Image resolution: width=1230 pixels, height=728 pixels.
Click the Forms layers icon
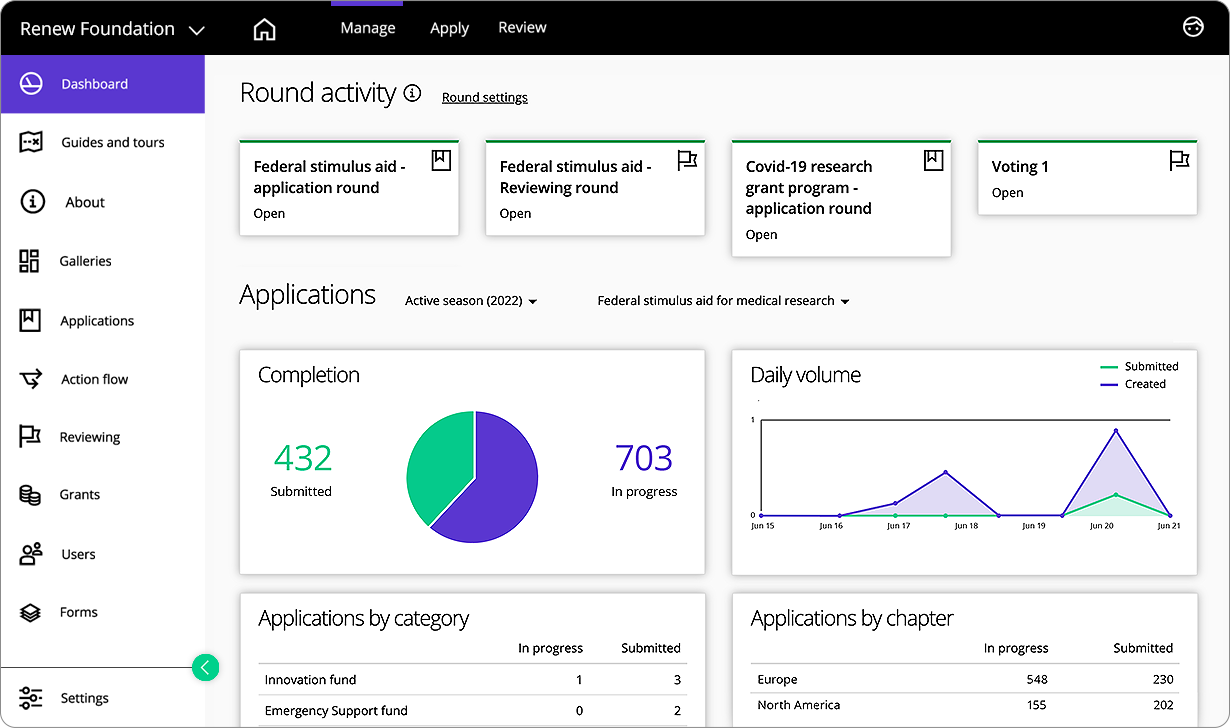30,612
